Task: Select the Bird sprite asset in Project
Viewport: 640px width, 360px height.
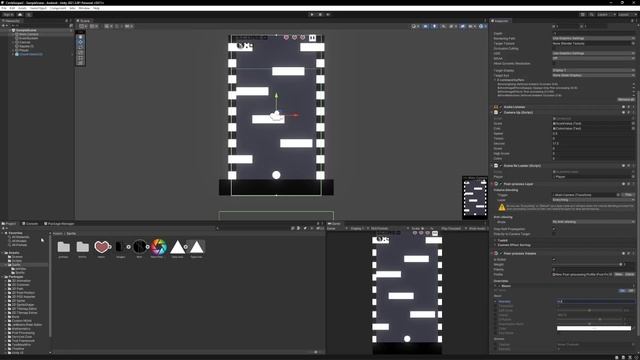Action: coord(140,247)
